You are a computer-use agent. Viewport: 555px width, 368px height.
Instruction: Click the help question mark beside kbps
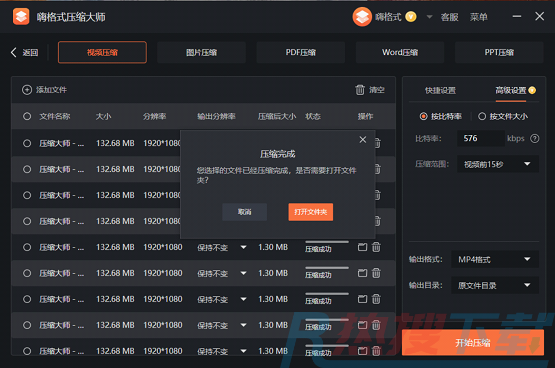[x=534, y=138]
